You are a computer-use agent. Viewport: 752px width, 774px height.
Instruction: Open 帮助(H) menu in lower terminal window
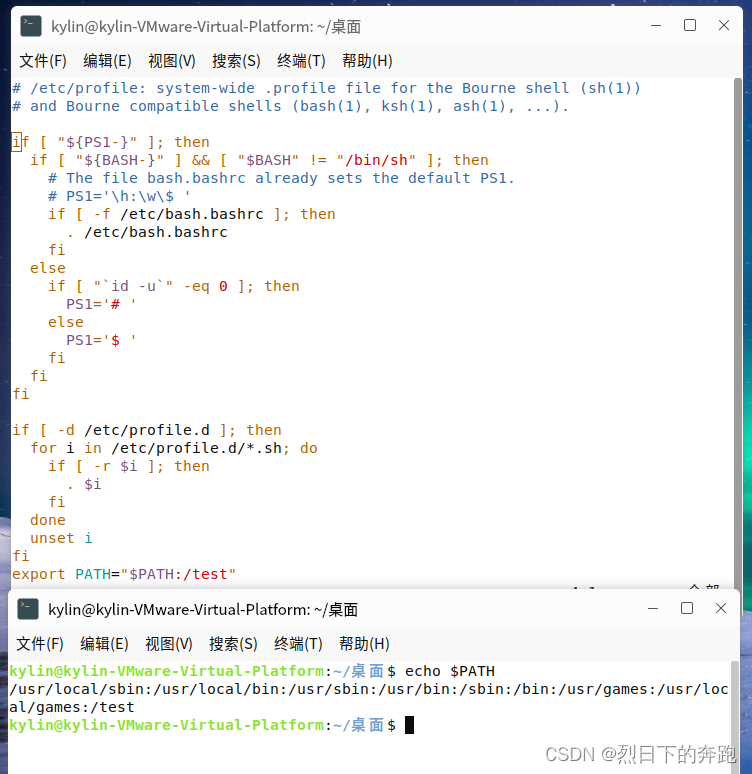pos(364,644)
